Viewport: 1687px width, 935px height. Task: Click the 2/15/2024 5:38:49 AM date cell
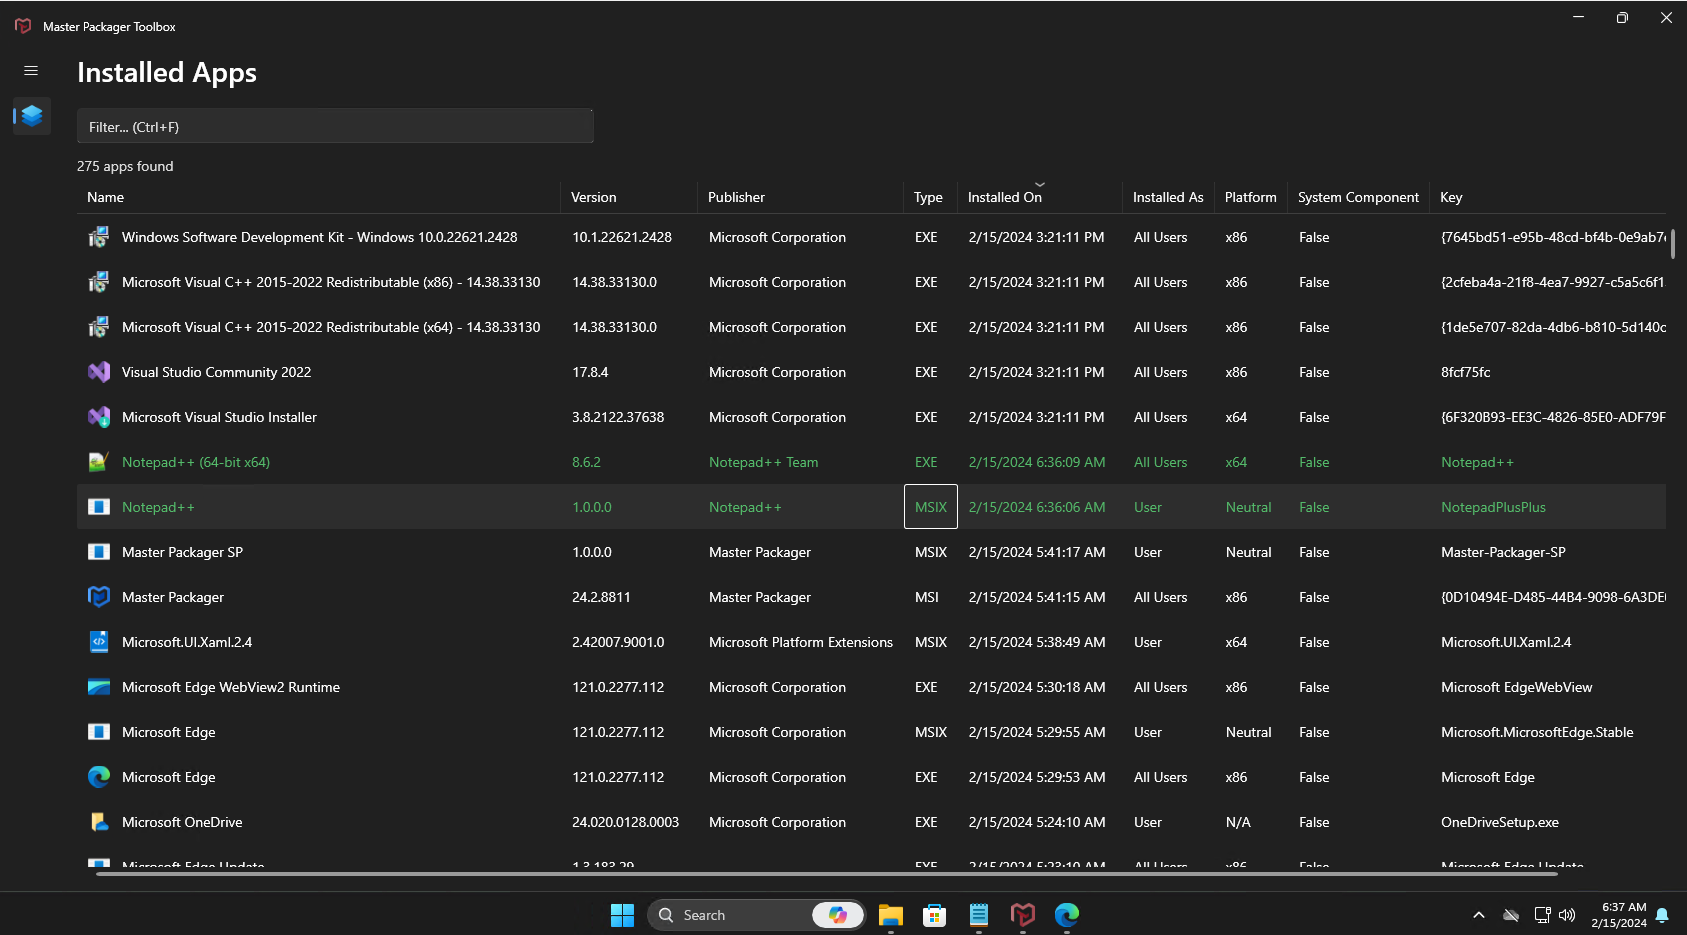pos(1037,642)
